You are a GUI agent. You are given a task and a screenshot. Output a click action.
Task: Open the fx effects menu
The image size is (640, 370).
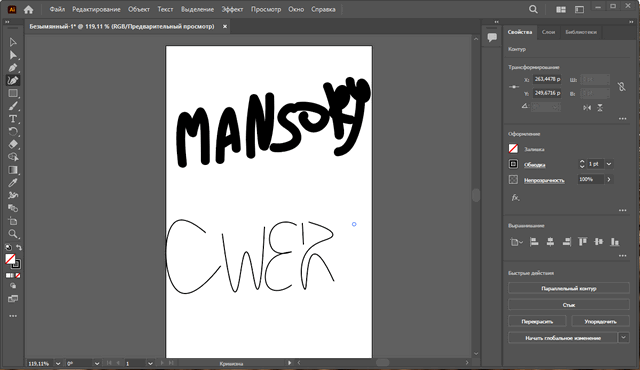pos(515,198)
